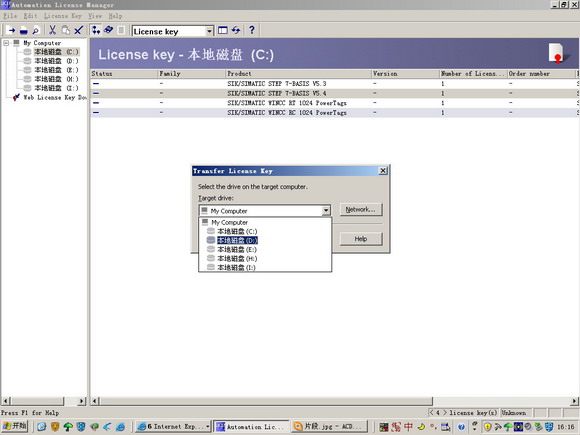
Task: Select 本地磁盘 (E:) in left tree
Action: pyautogui.click(x=57, y=70)
